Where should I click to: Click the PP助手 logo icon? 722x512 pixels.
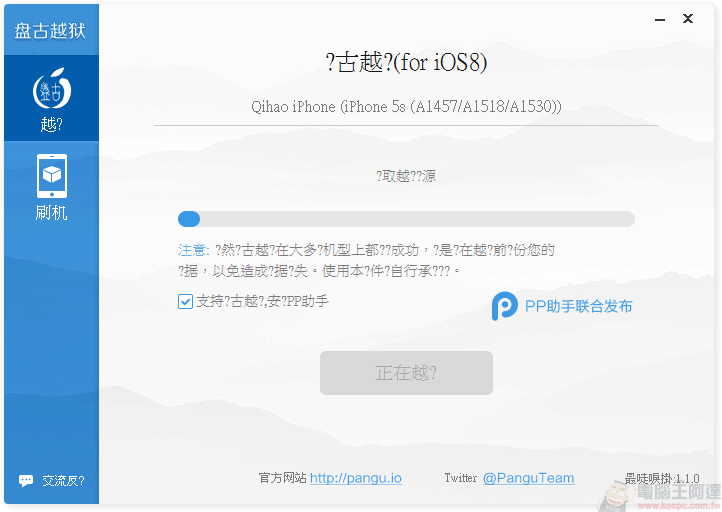point(504,306)
